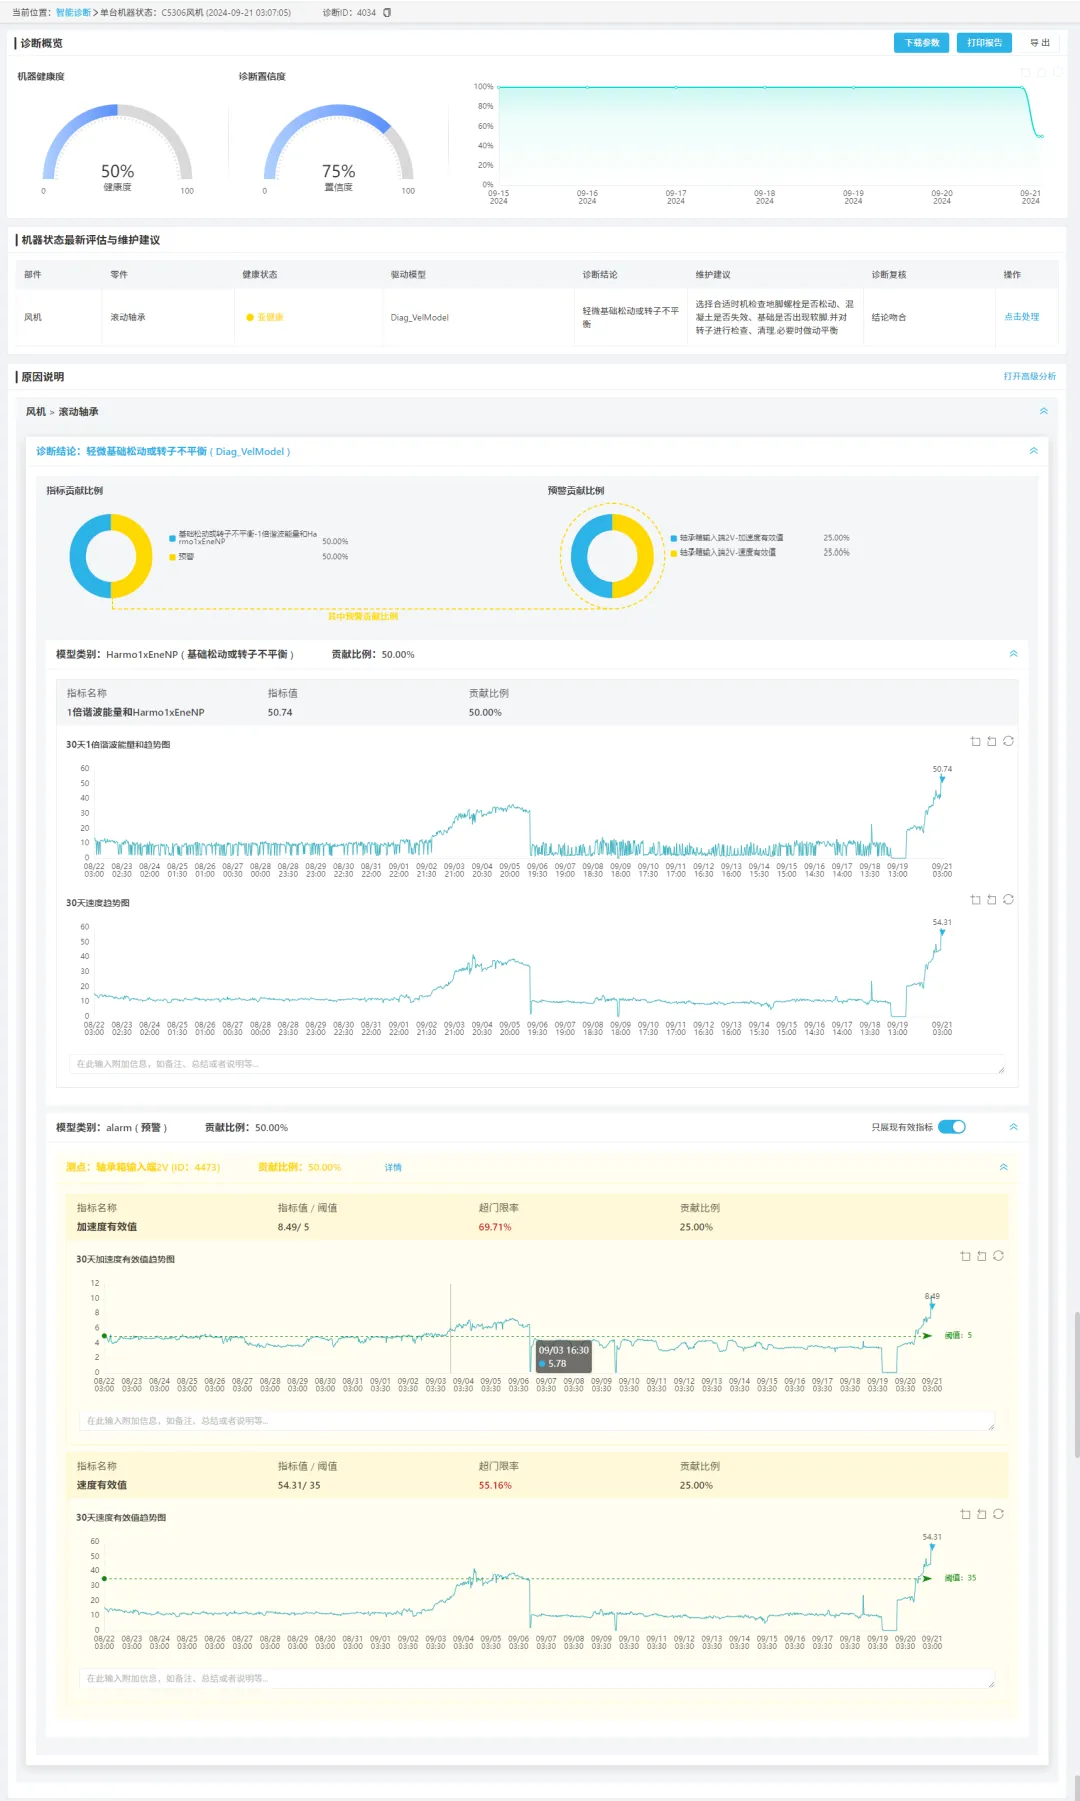Image resolution: width=1080 pixels, height=1801 pixels.
Task: Open 详情 link for measuring point 4473
Action: point(393,1168)
